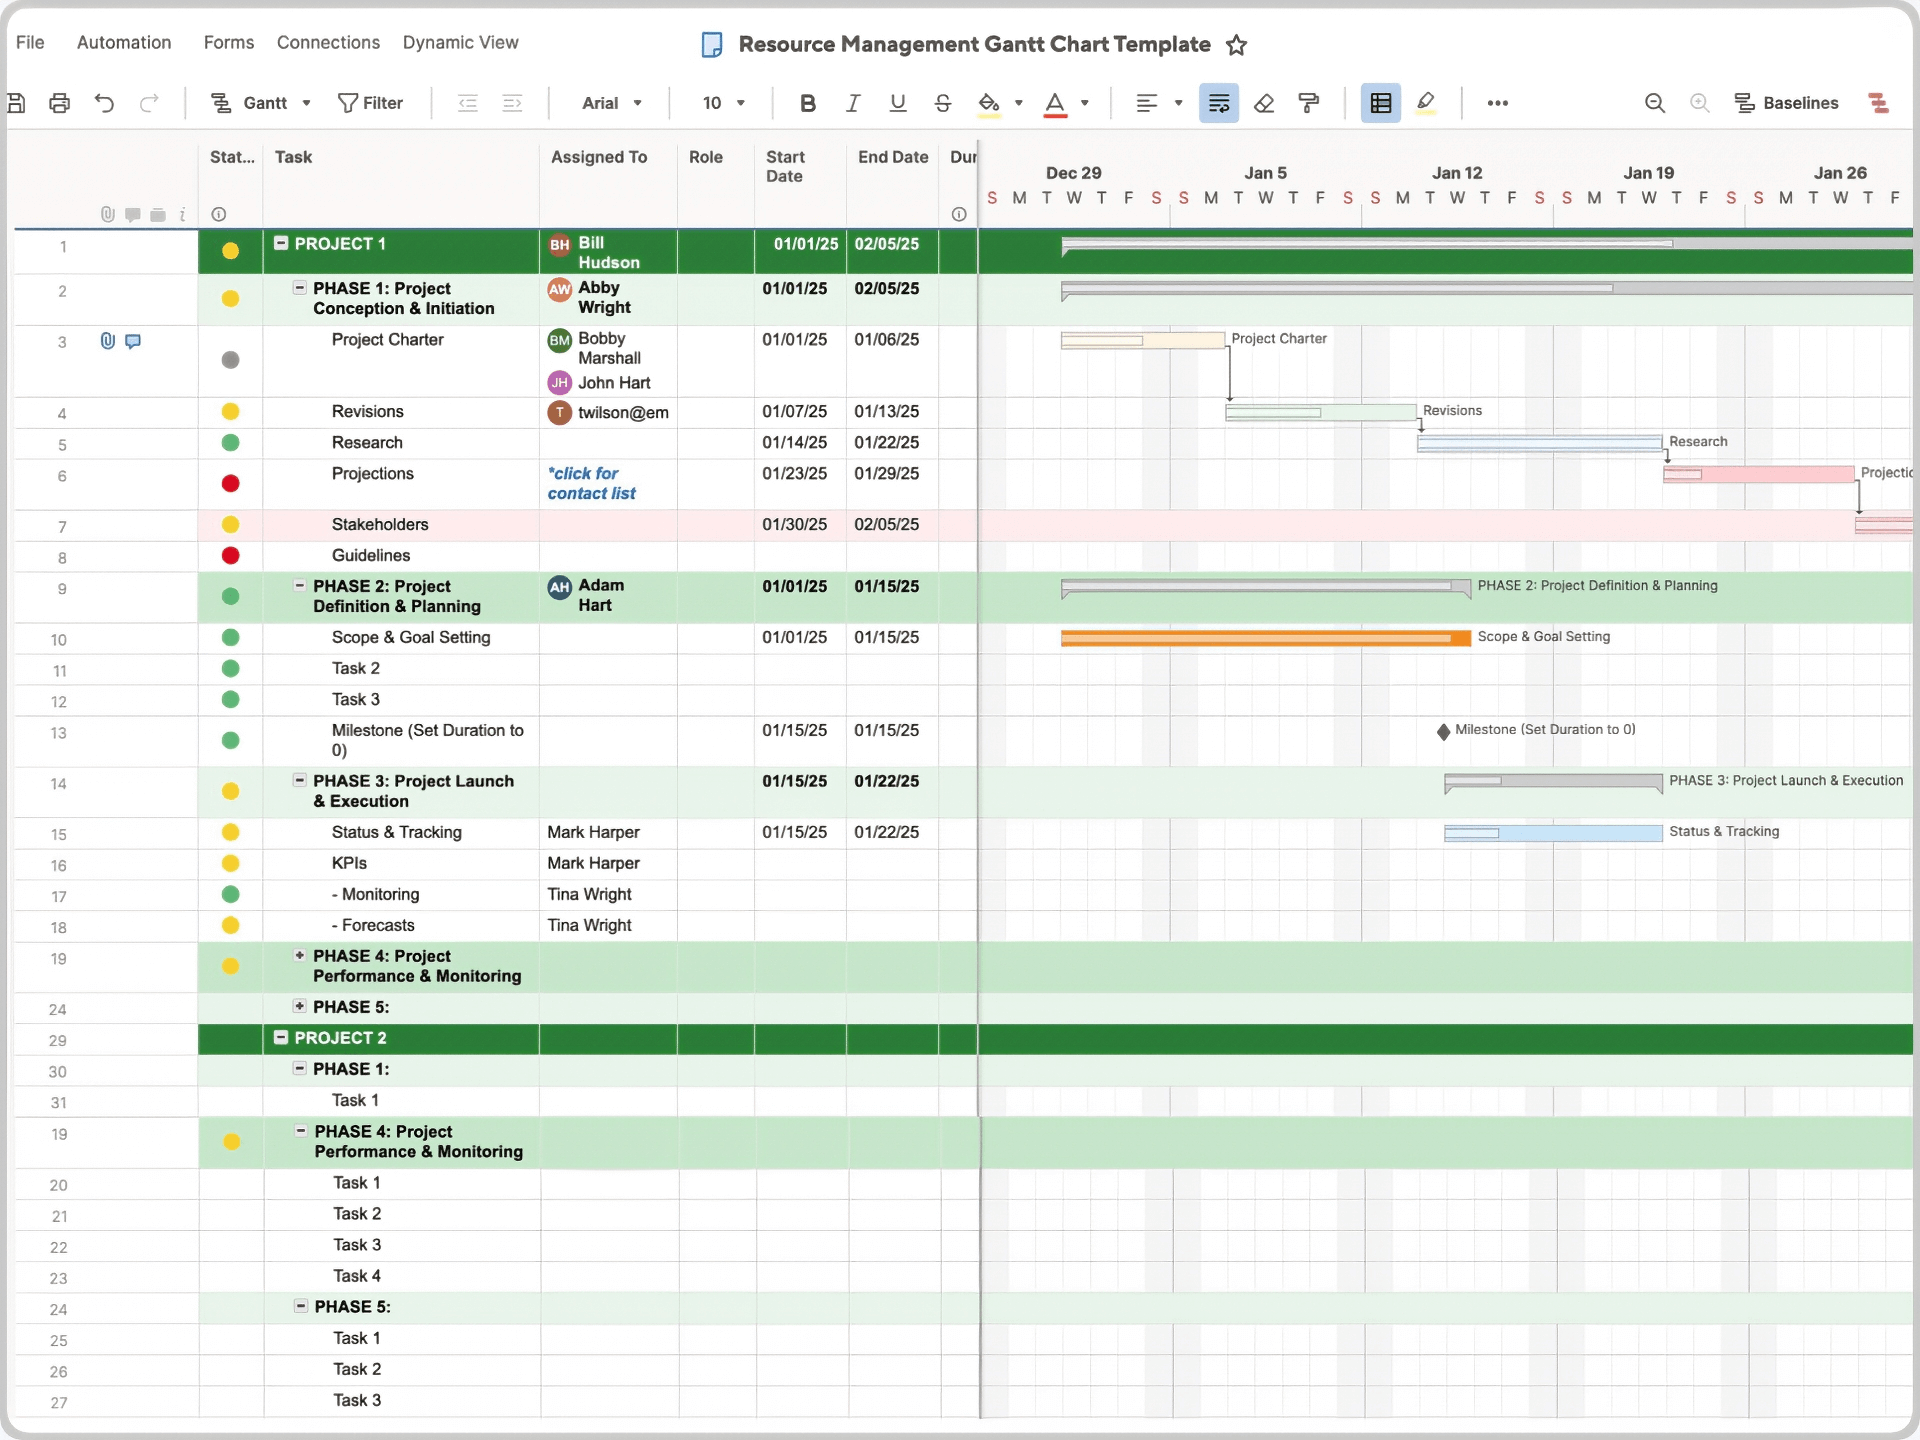Open the font size dropdown
The image size is (1920, 1440).
[723, 103]
